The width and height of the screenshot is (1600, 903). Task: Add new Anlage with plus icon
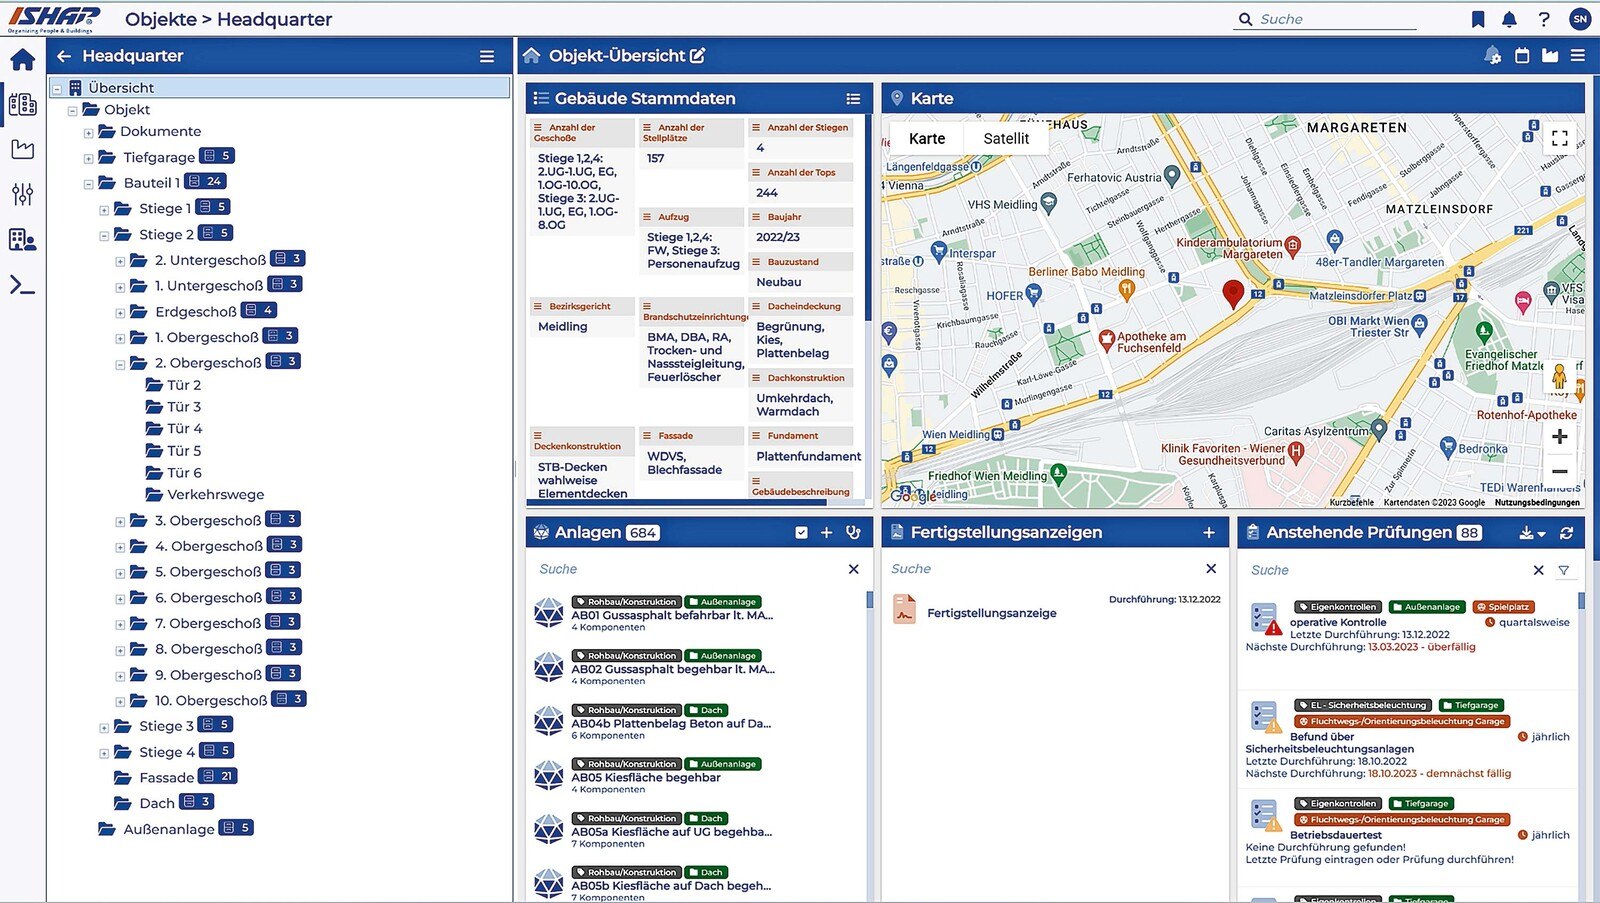click(x=827, y=533)
